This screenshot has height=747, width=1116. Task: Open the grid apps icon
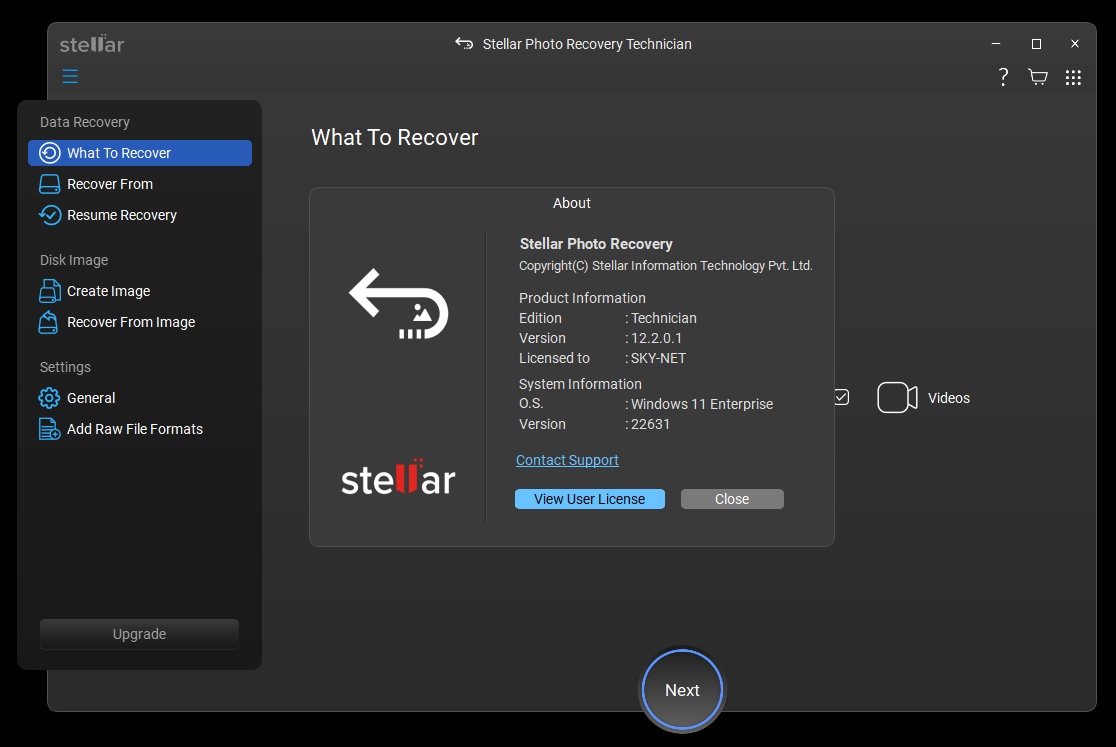[x=1073, y=78]
